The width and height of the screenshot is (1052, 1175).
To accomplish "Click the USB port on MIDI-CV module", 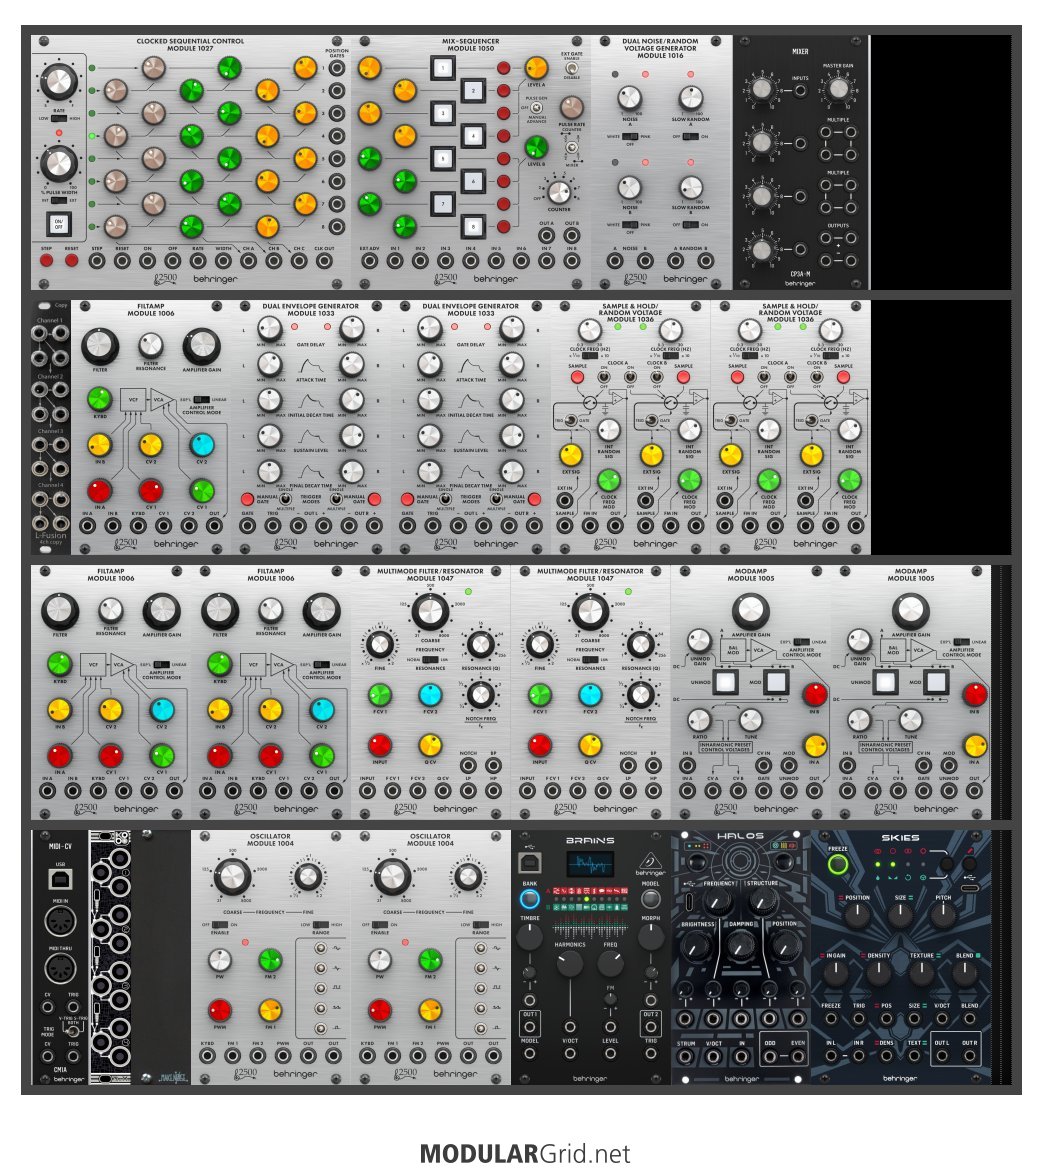I will coord(60,879).
